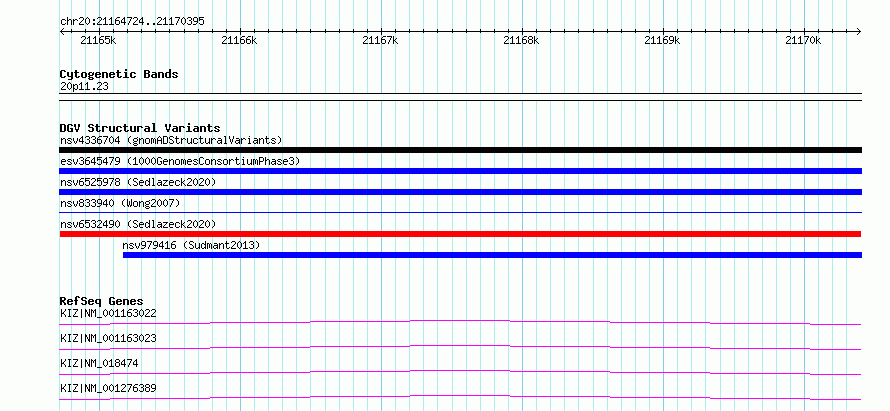
Task: Click the KIZ|NM_001276389 magenta gene line
Action: pos(460,397)
